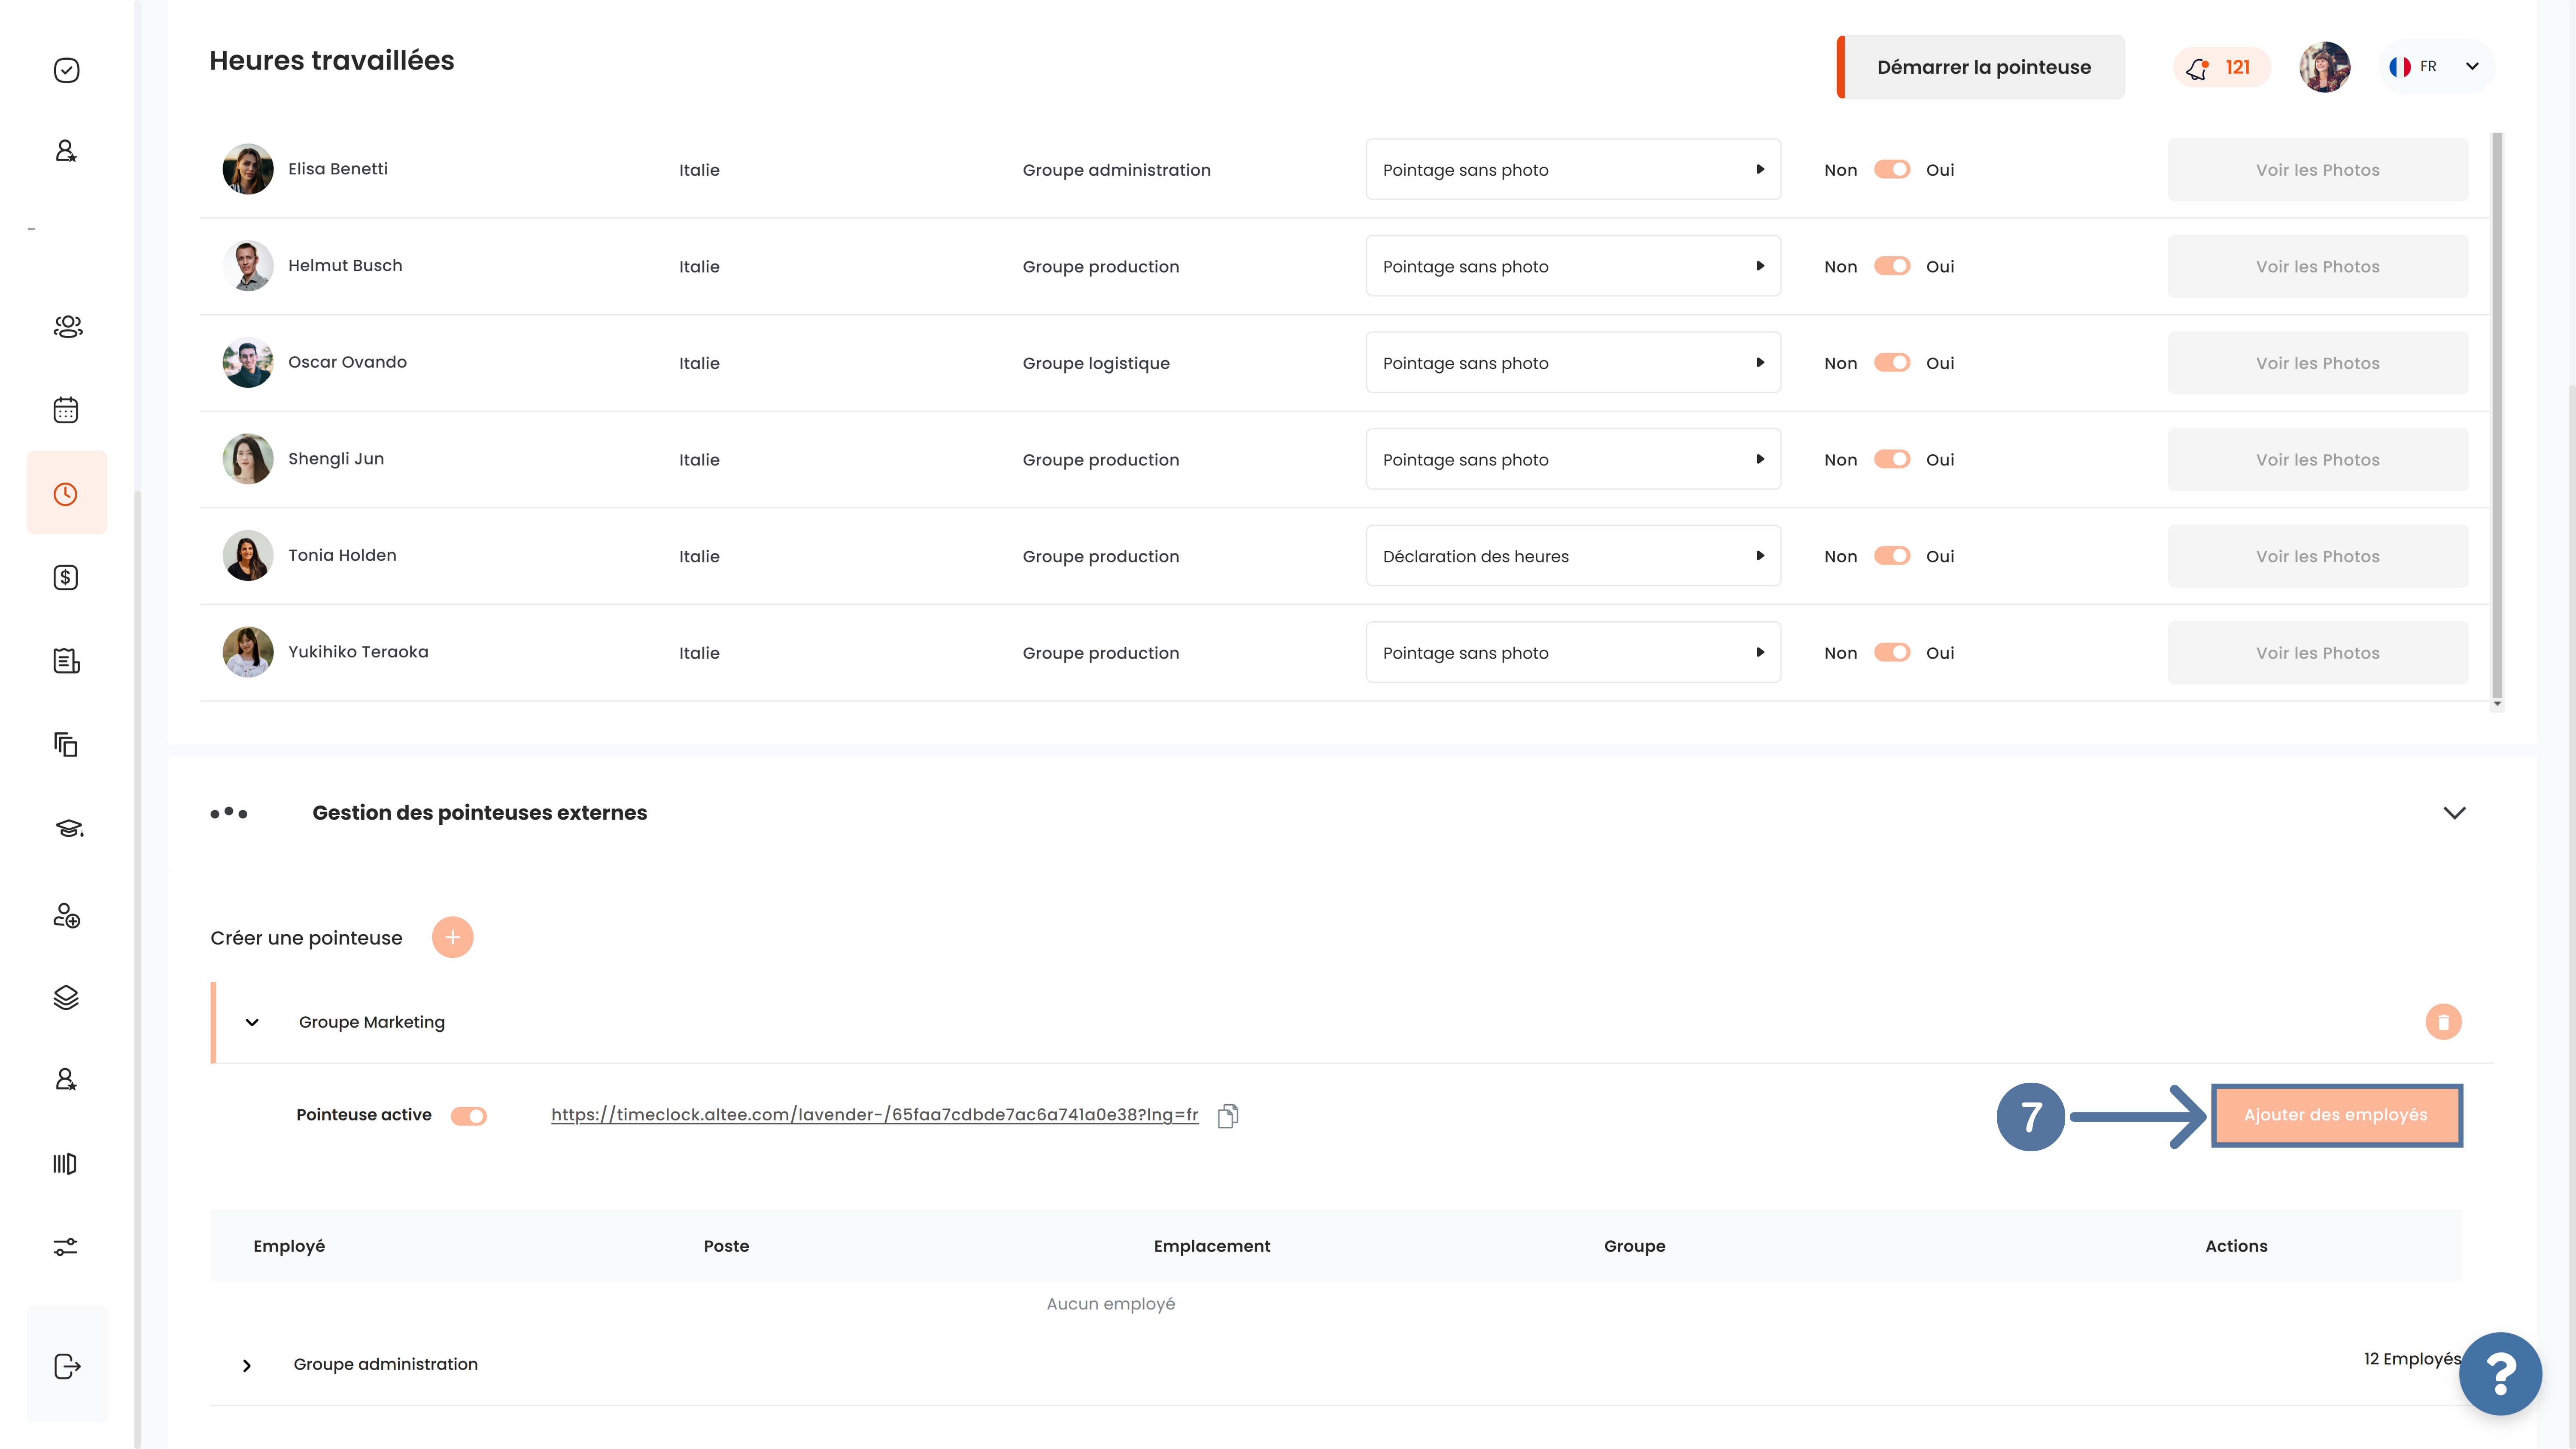Disable the Pointeuse active switch

[x=468, y=1116]
